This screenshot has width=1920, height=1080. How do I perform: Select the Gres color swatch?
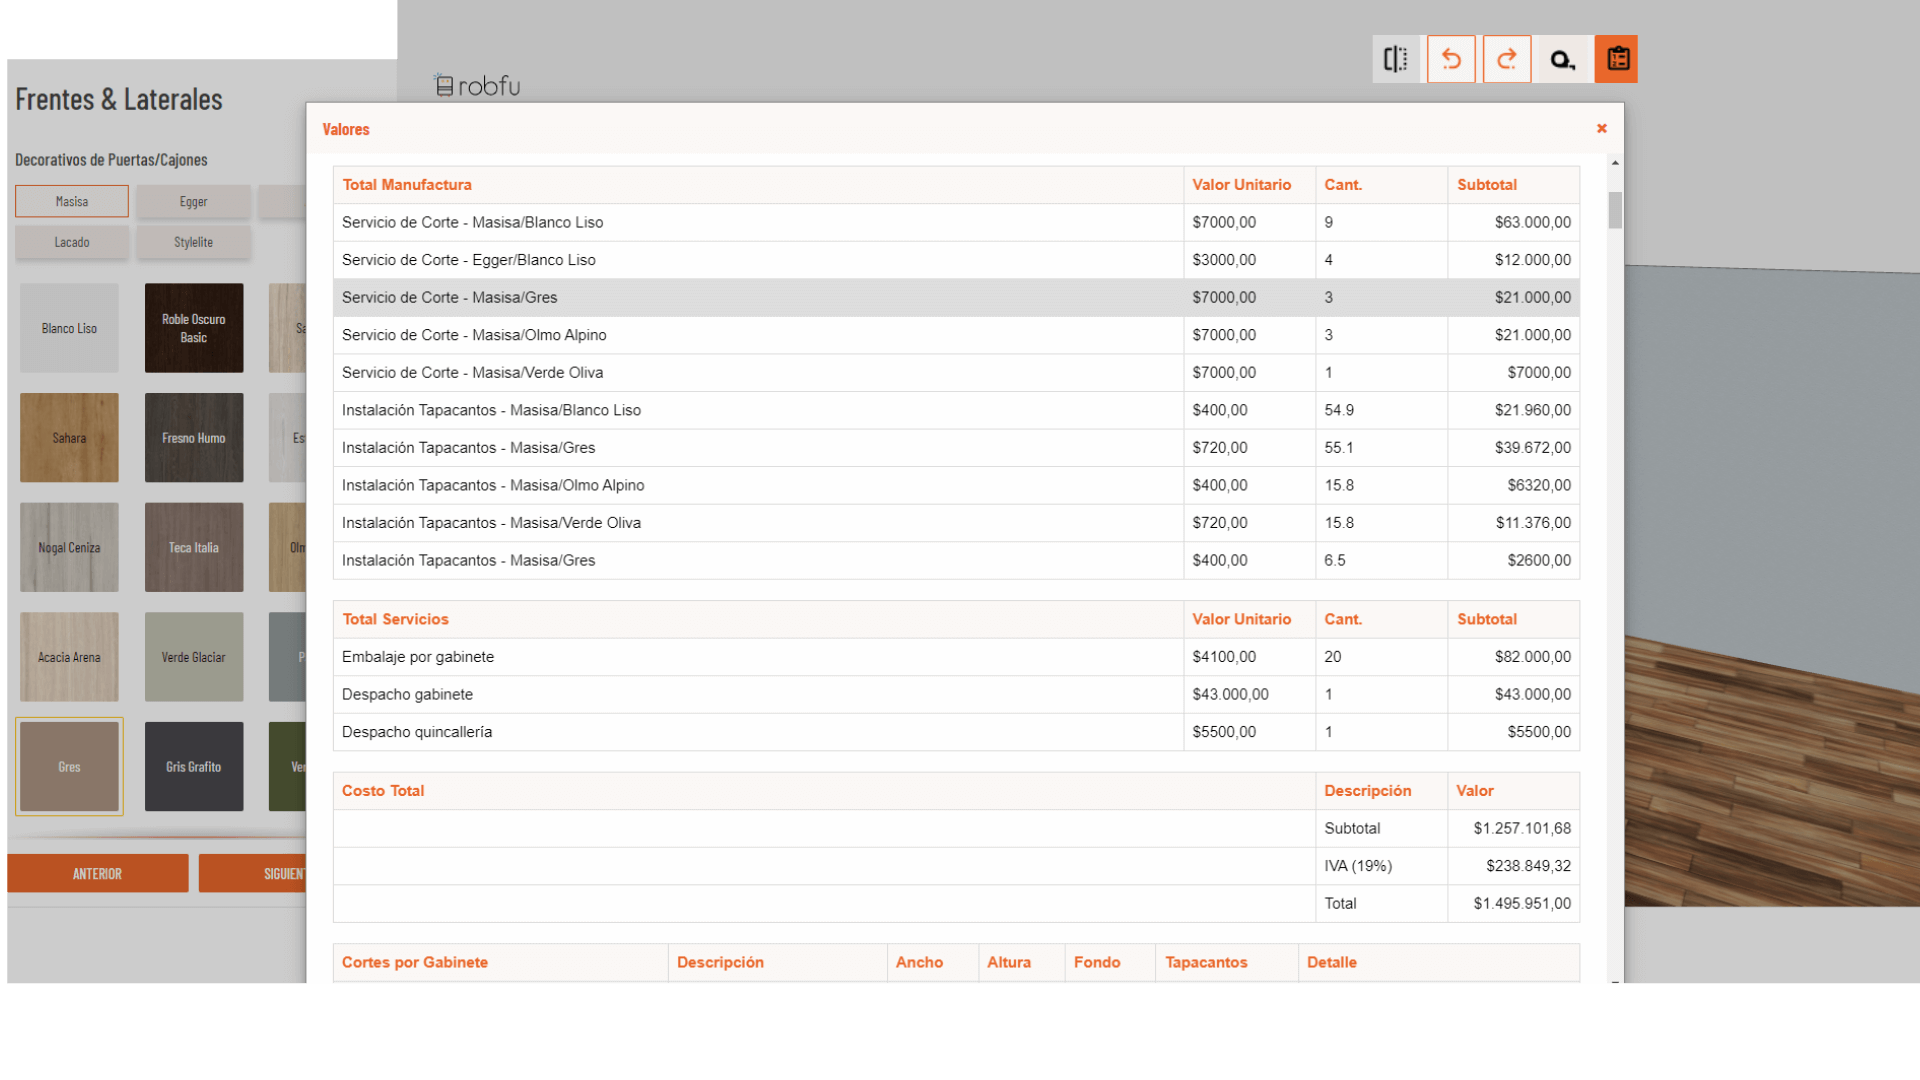(69, 767)
